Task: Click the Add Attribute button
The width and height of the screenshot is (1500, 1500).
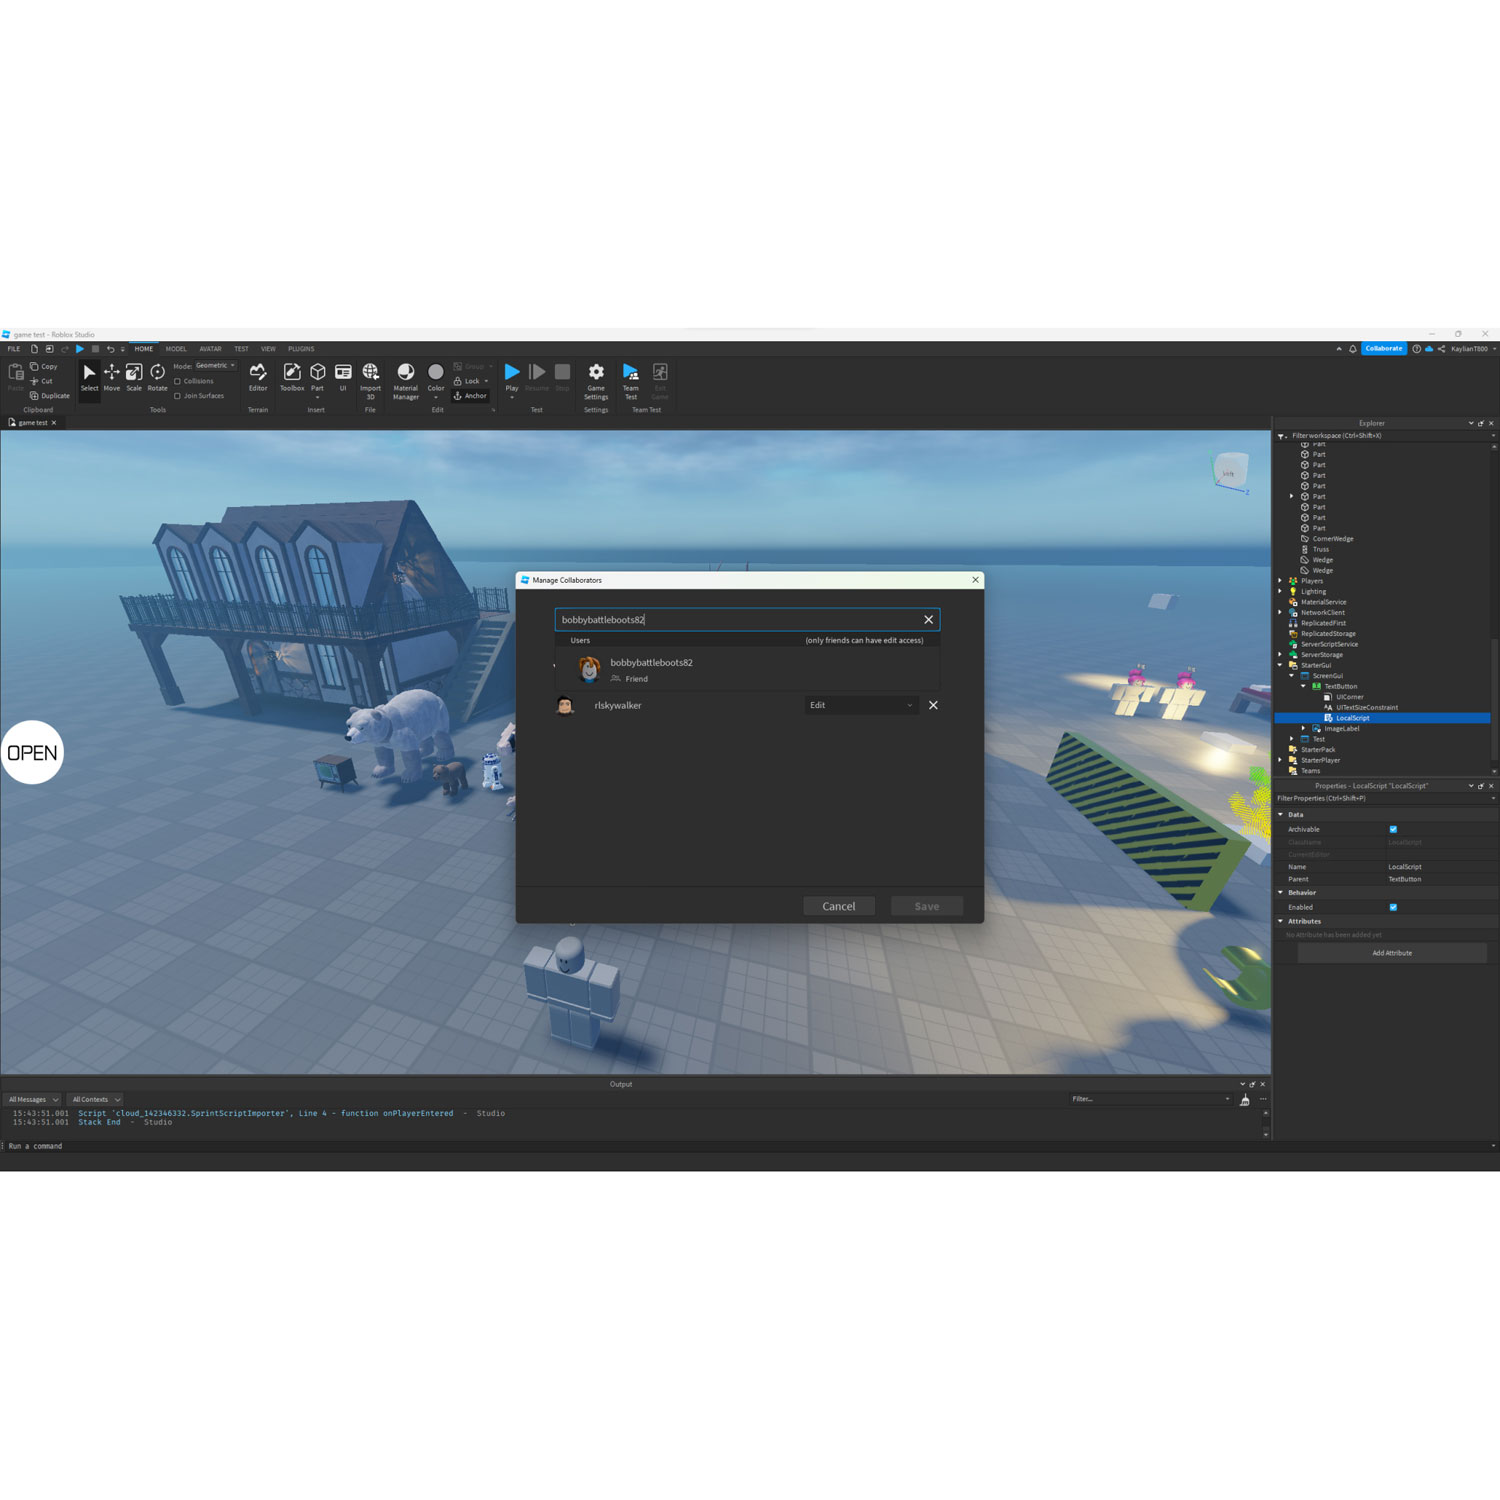Action: click(x=1392, y=953)
